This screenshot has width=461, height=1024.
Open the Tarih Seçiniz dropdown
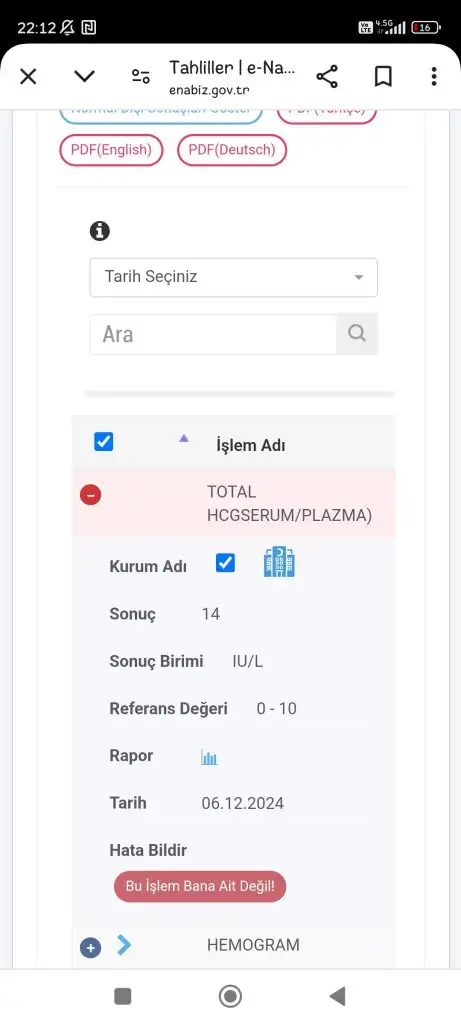tap(234, 277)
